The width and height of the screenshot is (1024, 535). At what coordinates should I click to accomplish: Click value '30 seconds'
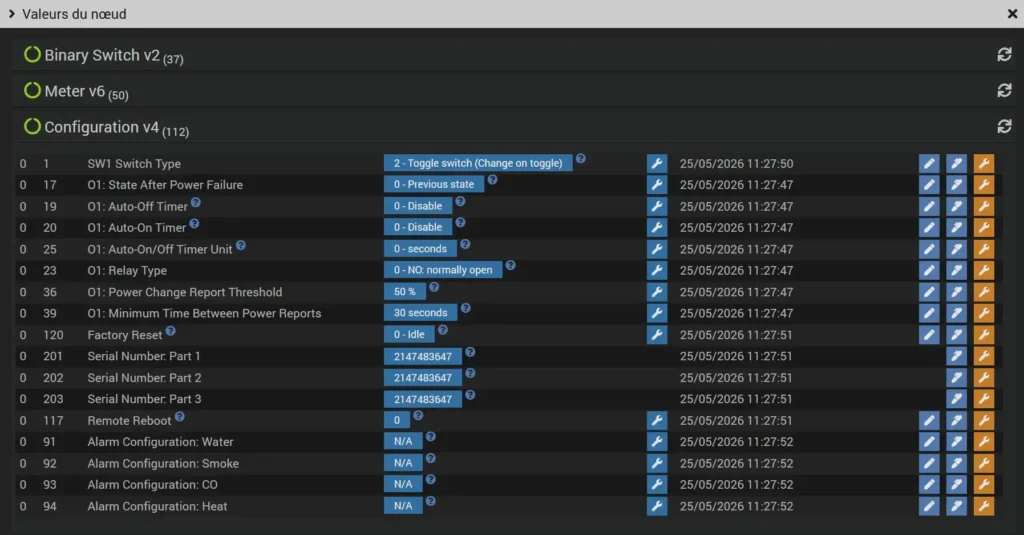pos(421,313)
